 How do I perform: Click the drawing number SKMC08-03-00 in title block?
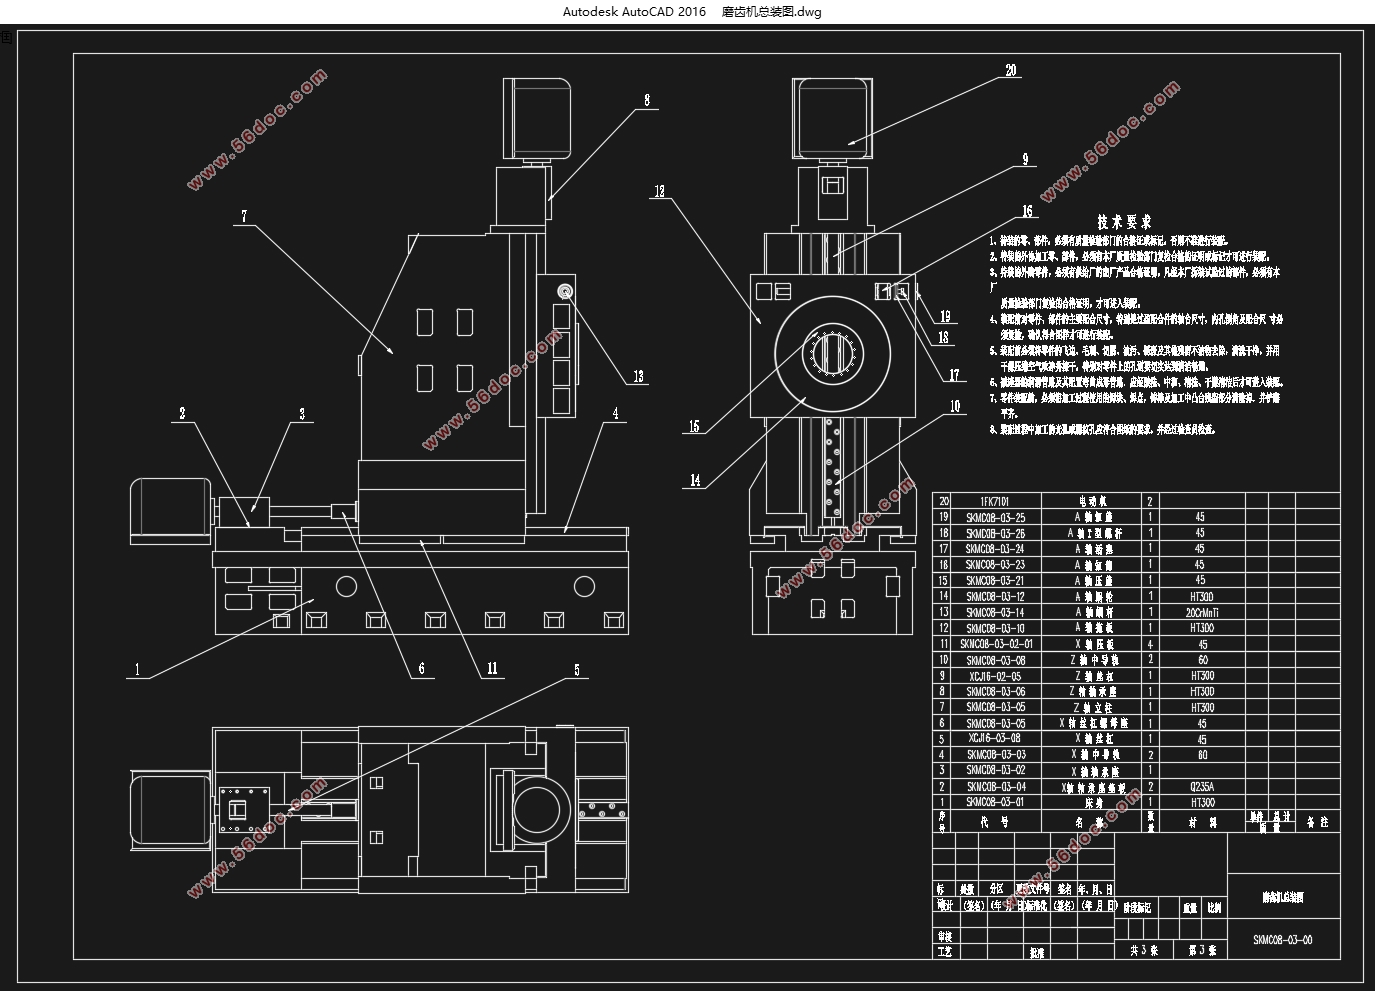point(1283,940)
